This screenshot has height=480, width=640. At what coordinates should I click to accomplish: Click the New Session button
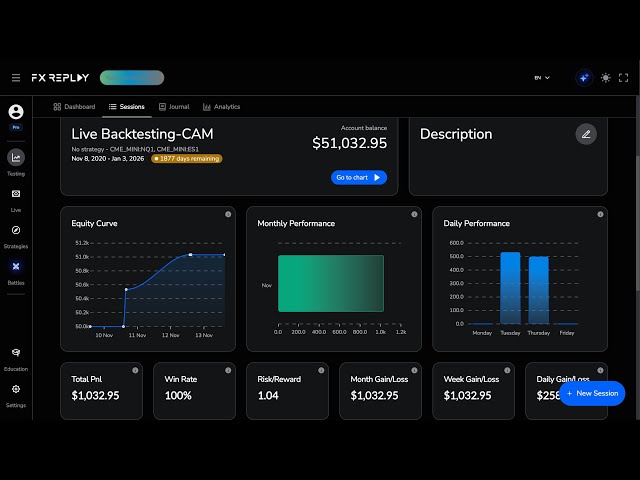point(592,393)
